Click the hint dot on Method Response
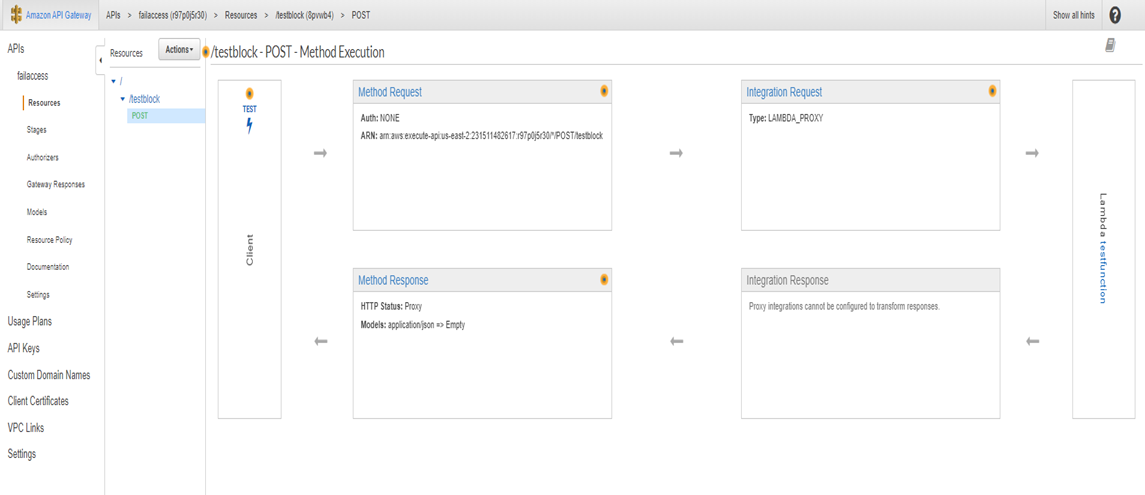The width and height of the screenshot is (1145, 495). coord(604,280)
